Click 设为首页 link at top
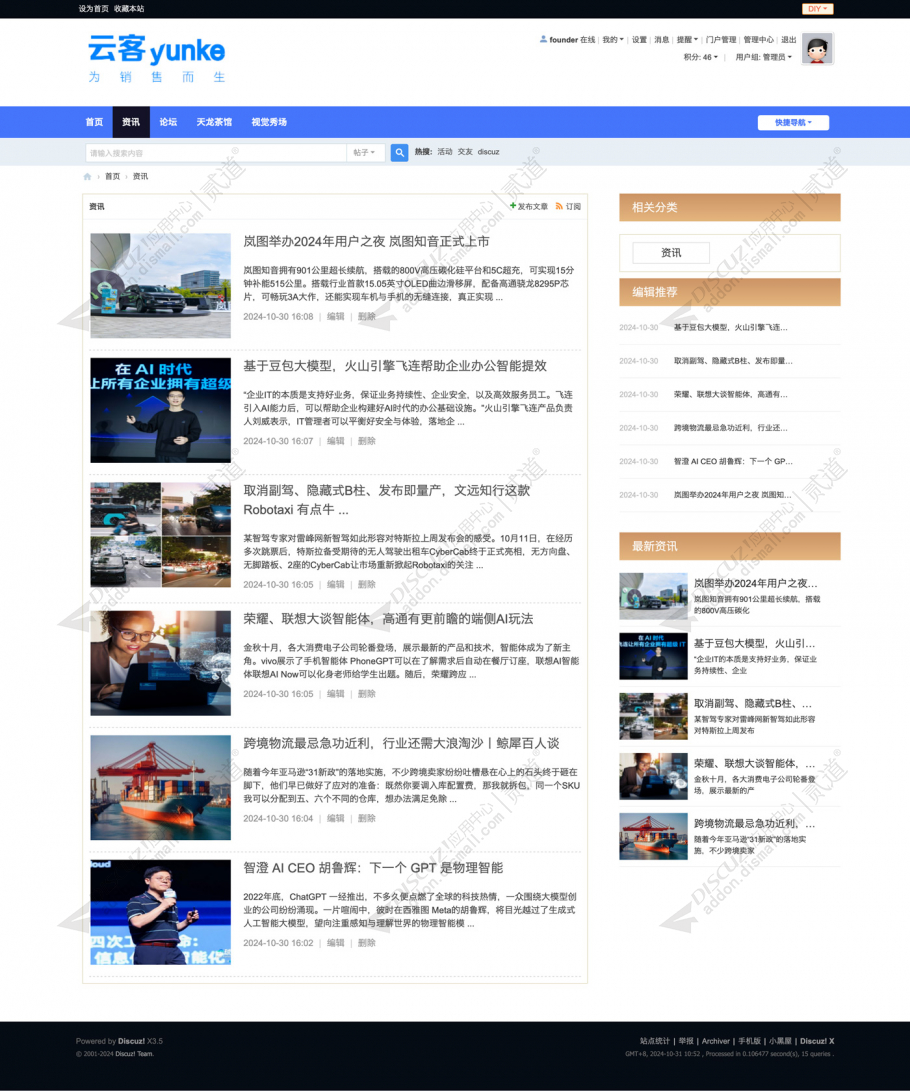 tap(93, 9)
